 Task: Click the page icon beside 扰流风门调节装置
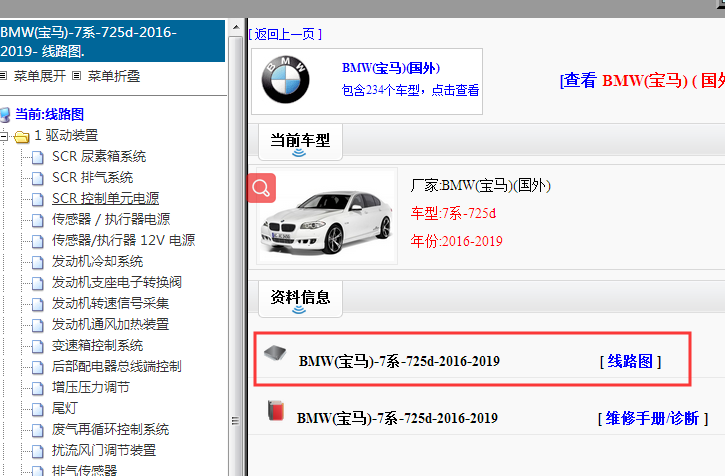(x=37, y=451)
